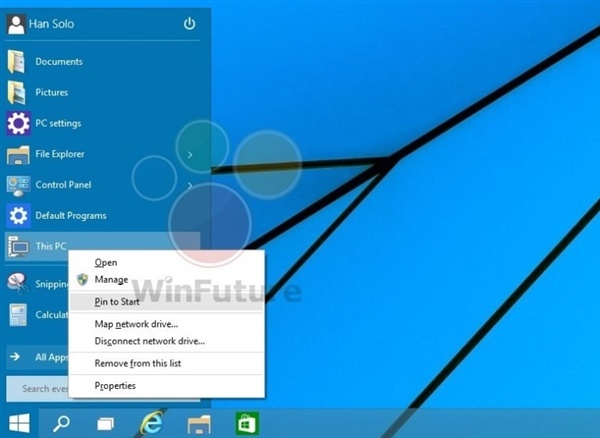Viewport: 600px width, 438px height.
Task: Click the Documents label
Action: (x=59, y=62)
